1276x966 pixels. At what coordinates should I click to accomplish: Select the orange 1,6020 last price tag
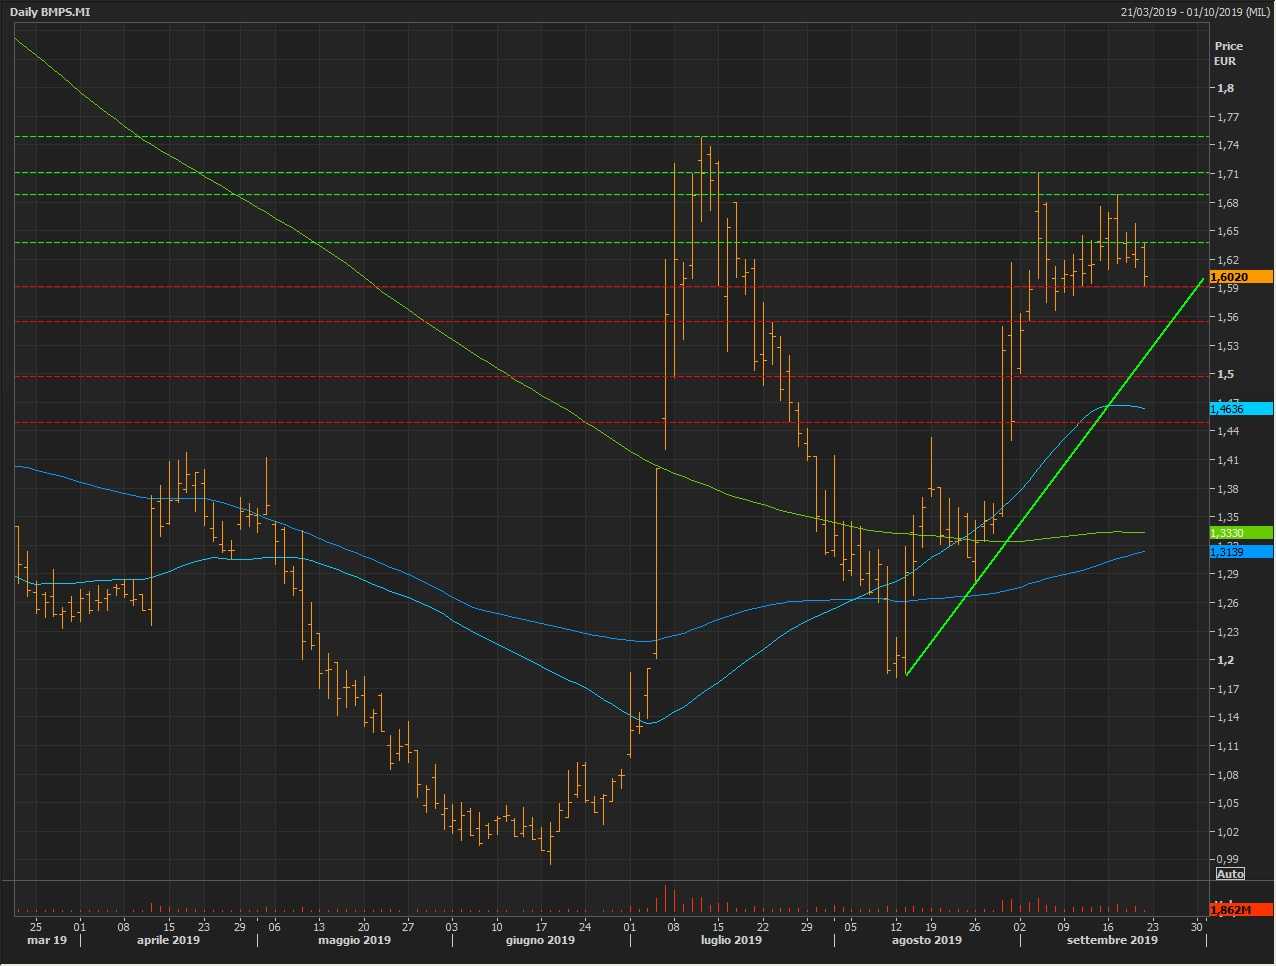pos(1240,277)
